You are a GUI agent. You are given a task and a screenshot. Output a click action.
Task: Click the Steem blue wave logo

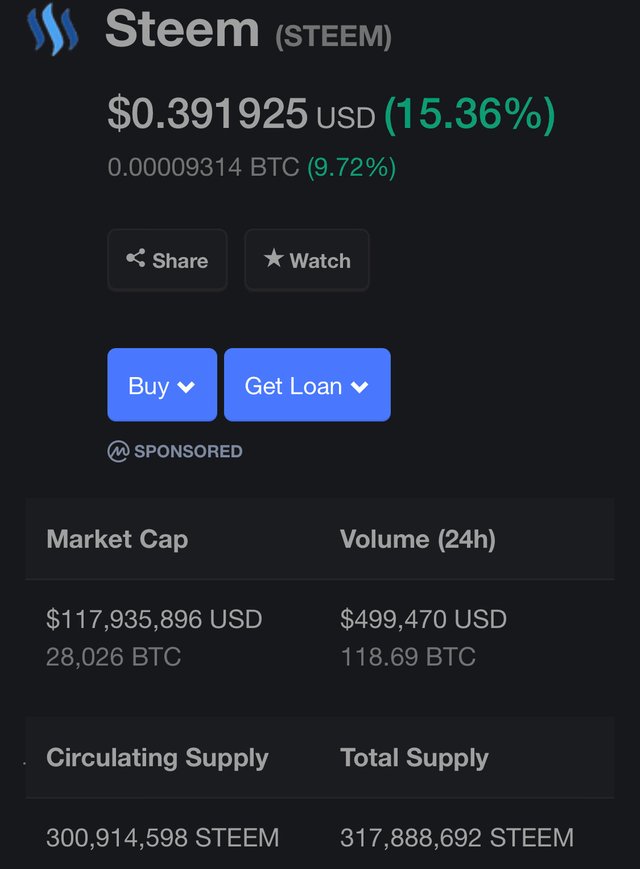(x=53, y=29)
